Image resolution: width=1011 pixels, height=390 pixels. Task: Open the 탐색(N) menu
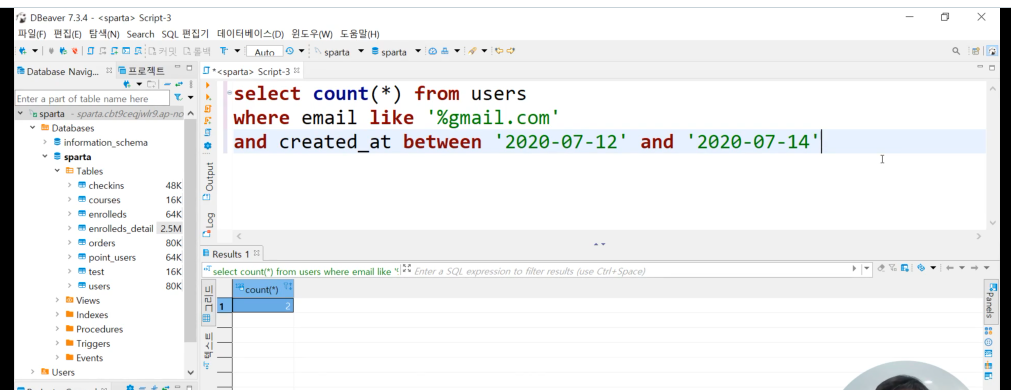point(104,34)
